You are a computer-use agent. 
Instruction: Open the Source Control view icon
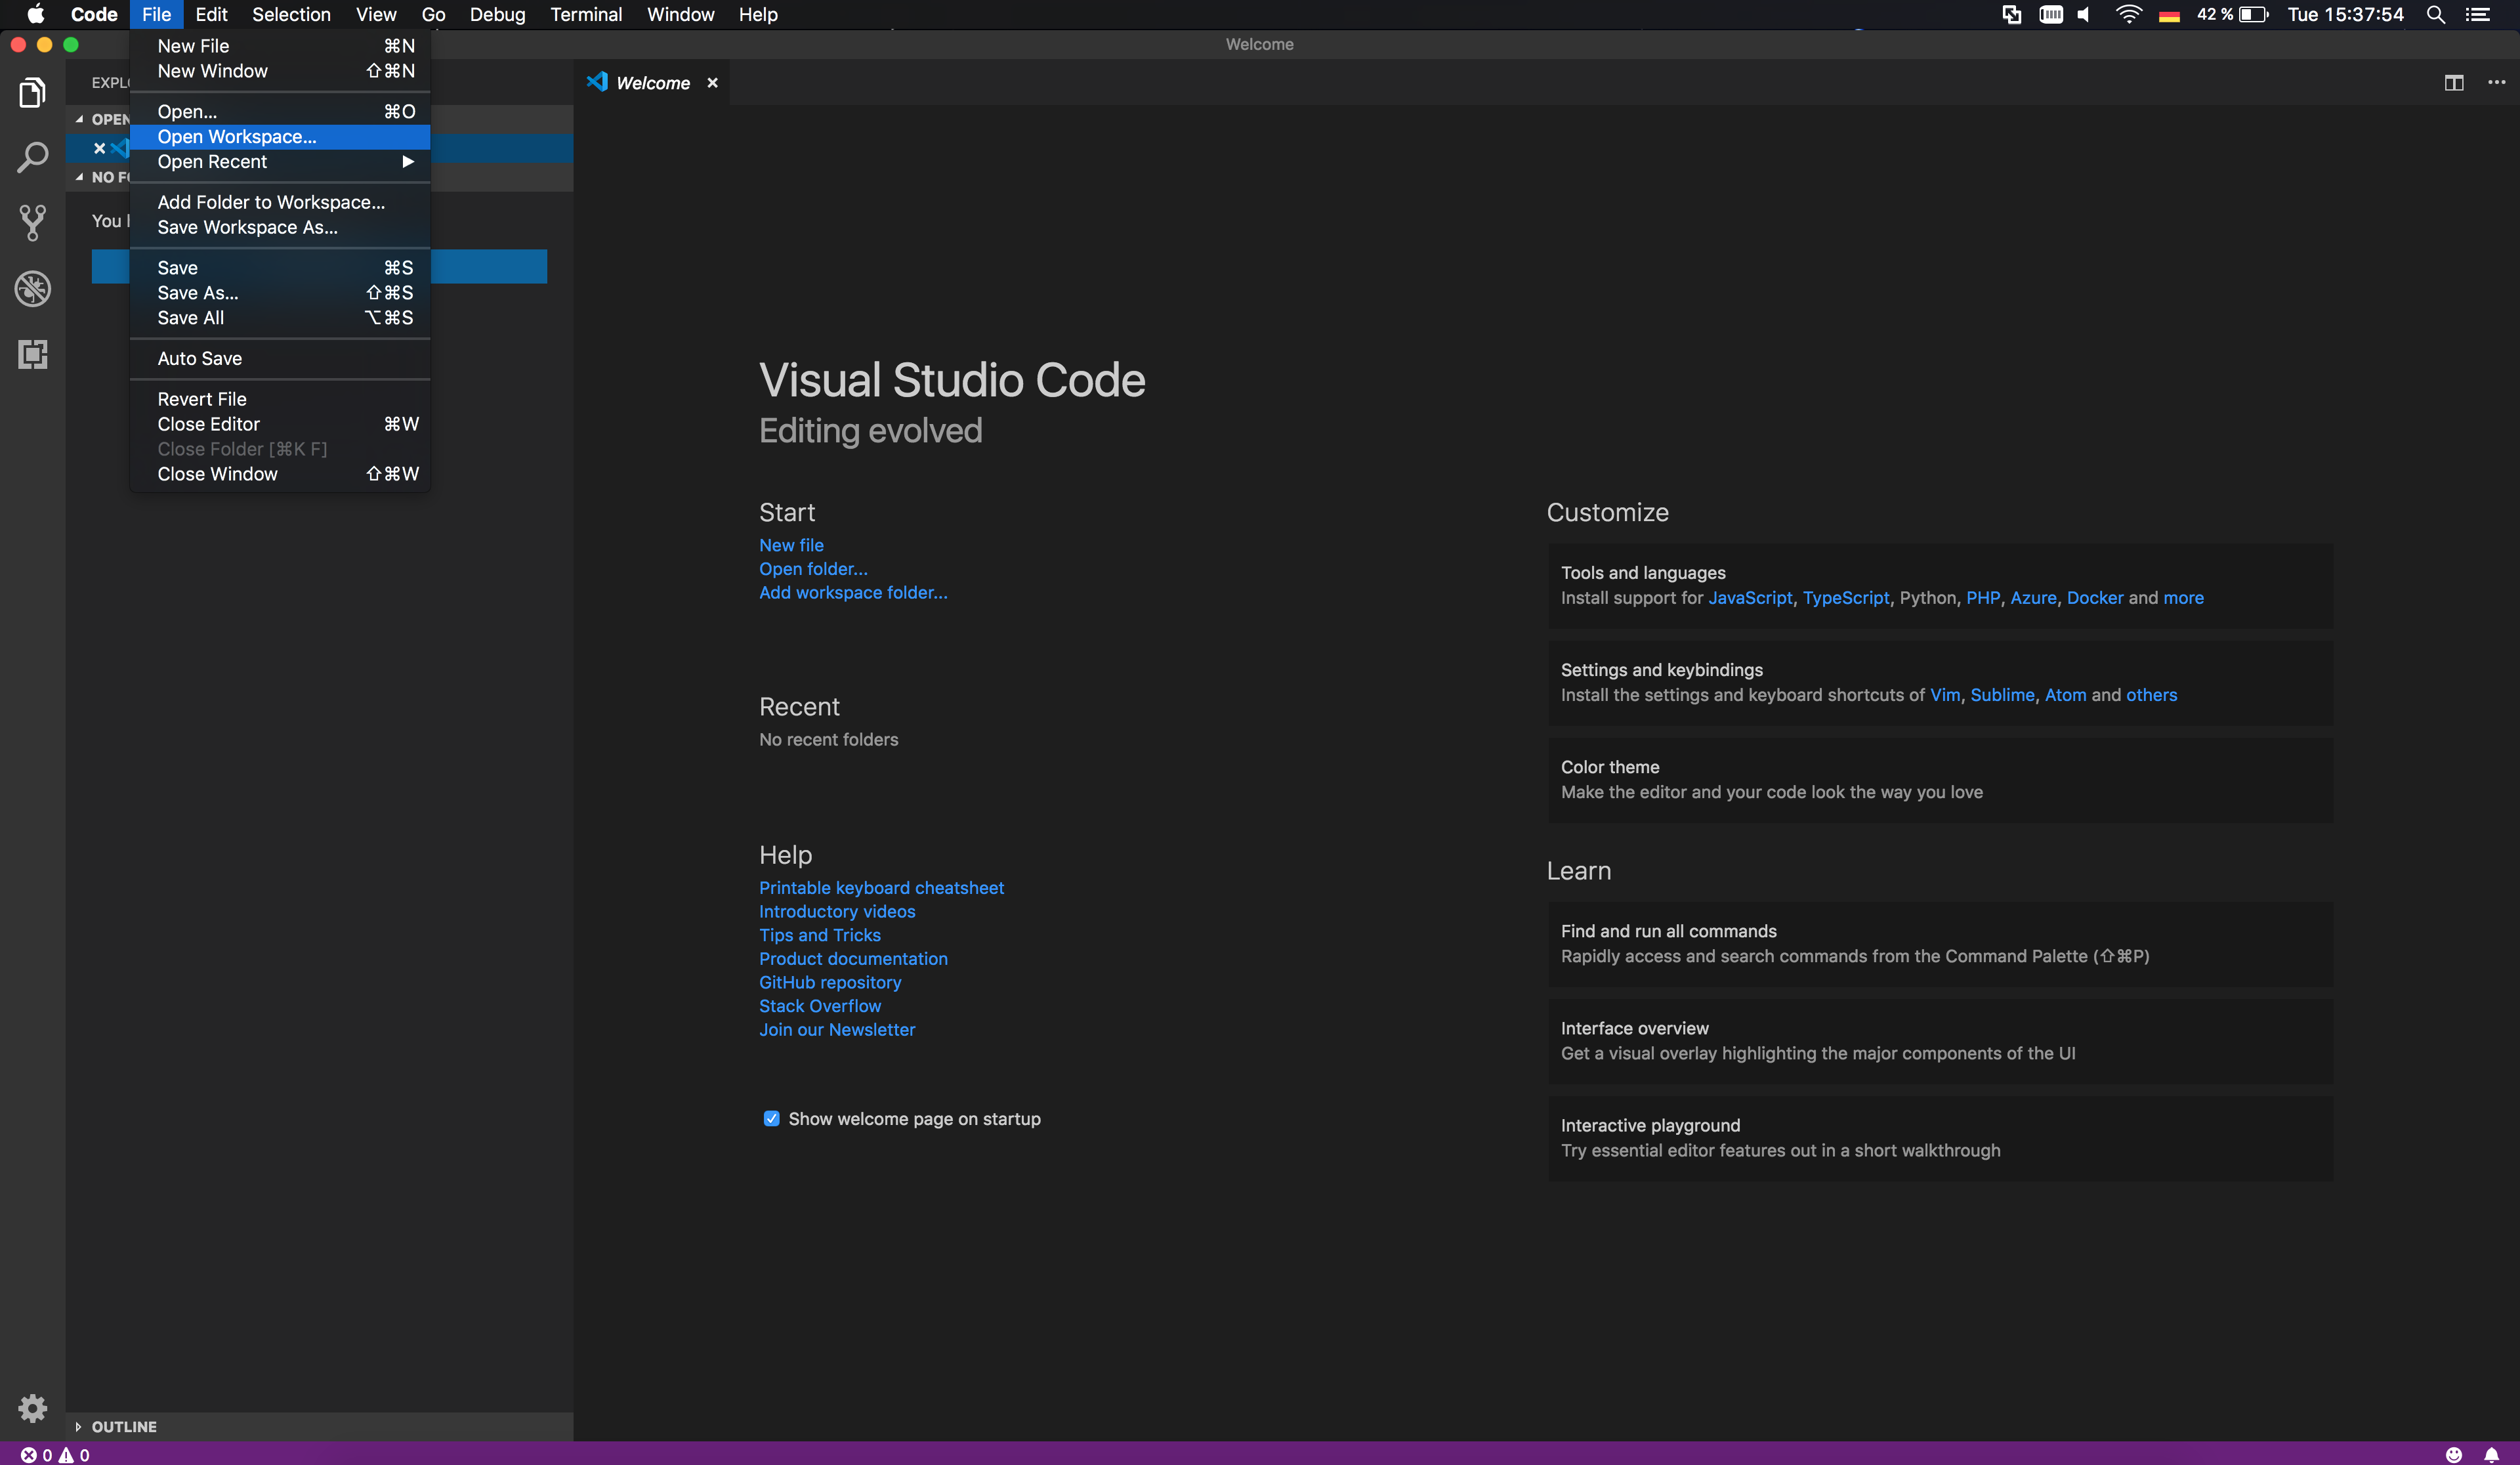(32, 223)
